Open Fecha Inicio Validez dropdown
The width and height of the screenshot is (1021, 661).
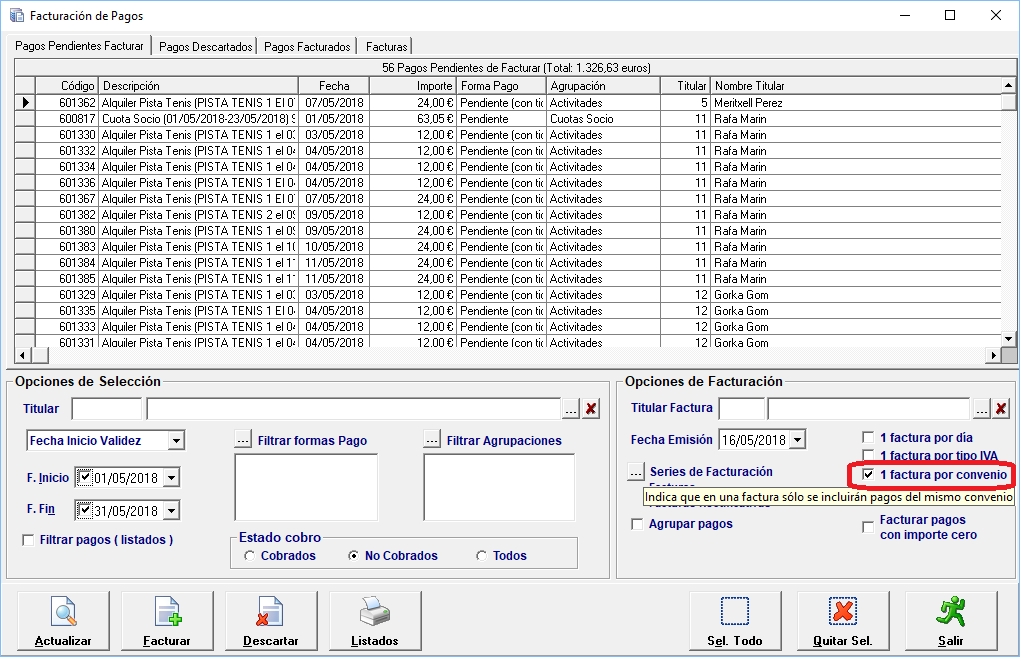coord(176,441)
